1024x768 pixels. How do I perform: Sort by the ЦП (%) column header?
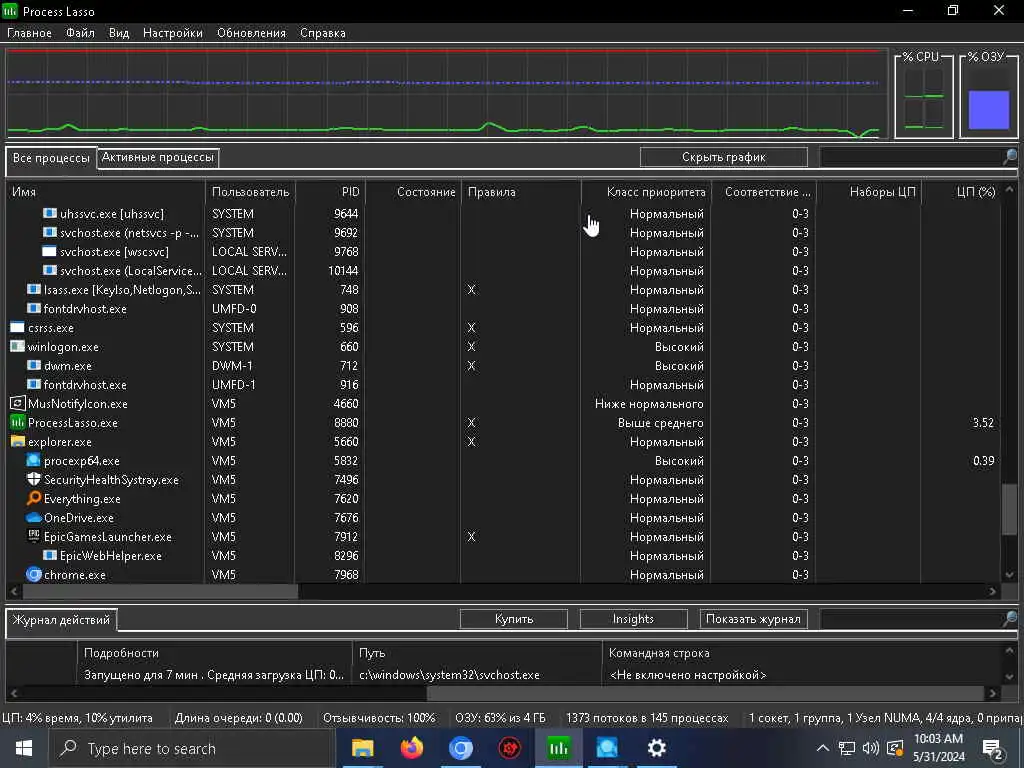coord(961,191)
